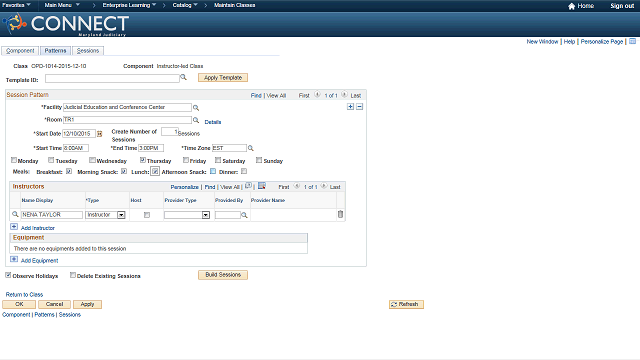Toggle Saturday checkbox
The width and height of the screenshot is (640, 360).
tap(218, 160)
